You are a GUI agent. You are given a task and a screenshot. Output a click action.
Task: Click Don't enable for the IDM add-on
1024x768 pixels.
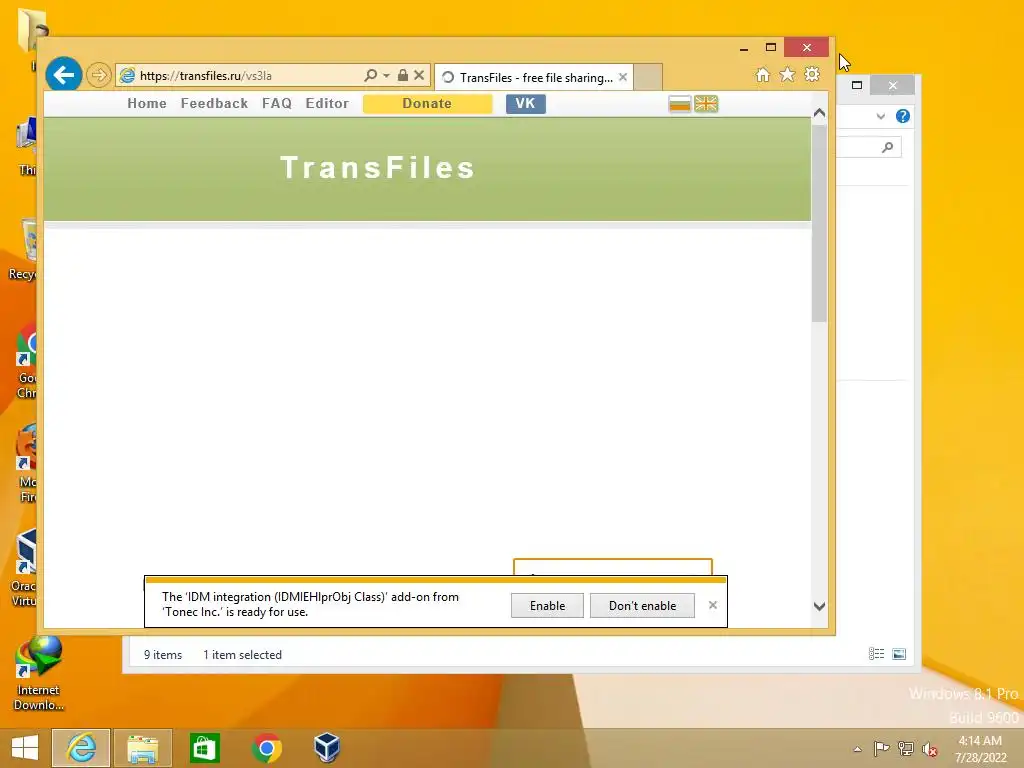coord(643,605)
